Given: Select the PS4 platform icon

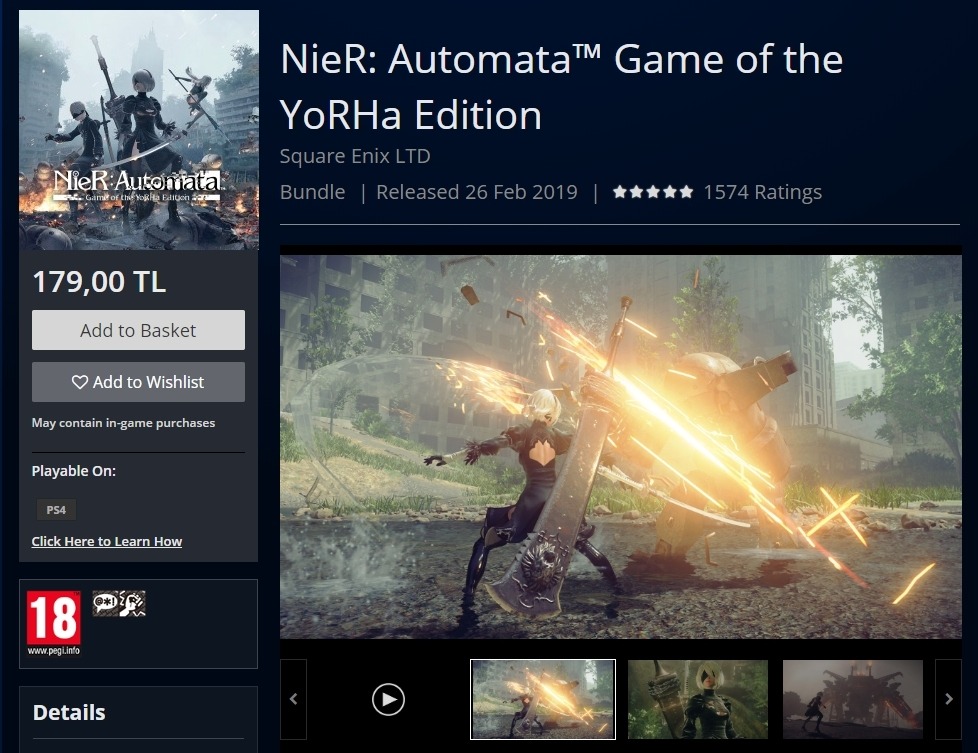Looking at the screenshot, I should pos(55,510).
